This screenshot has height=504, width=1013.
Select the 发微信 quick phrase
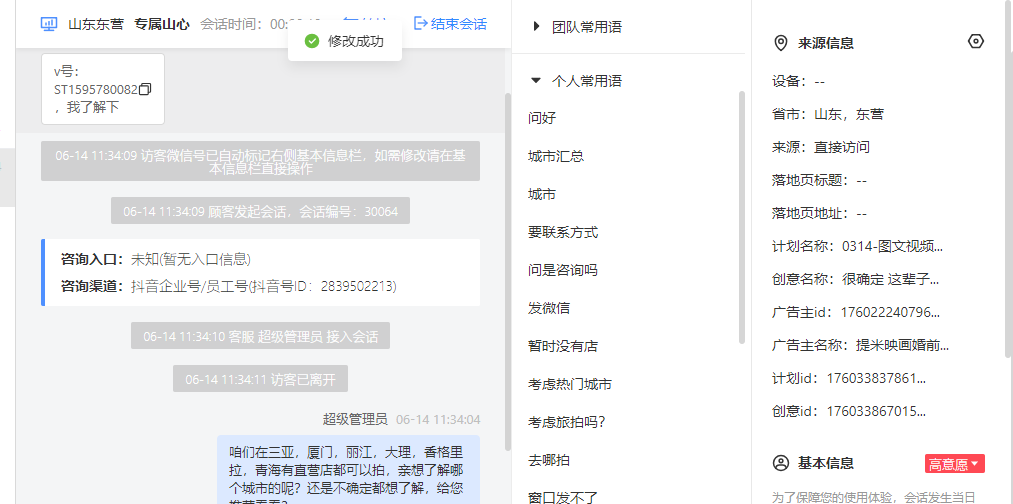point(549,308)
